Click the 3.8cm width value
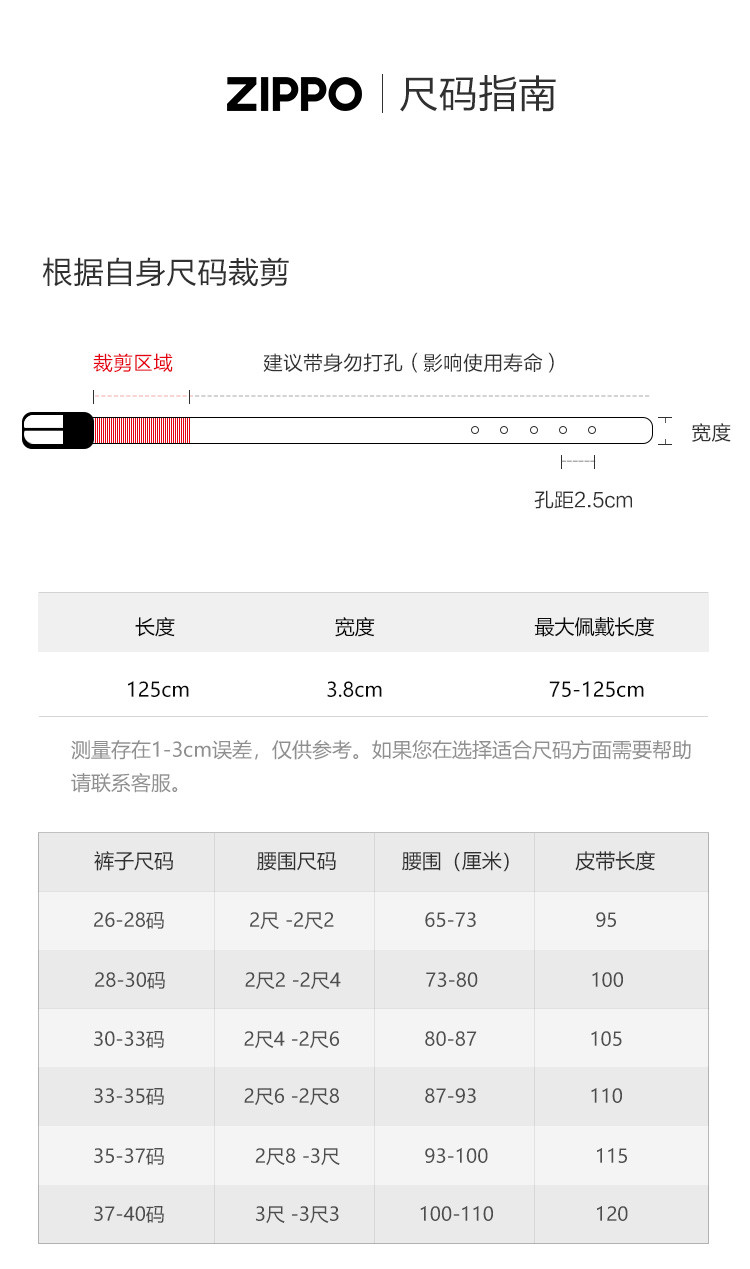Screen dimensions: 750x1269 tap(354, 690)
